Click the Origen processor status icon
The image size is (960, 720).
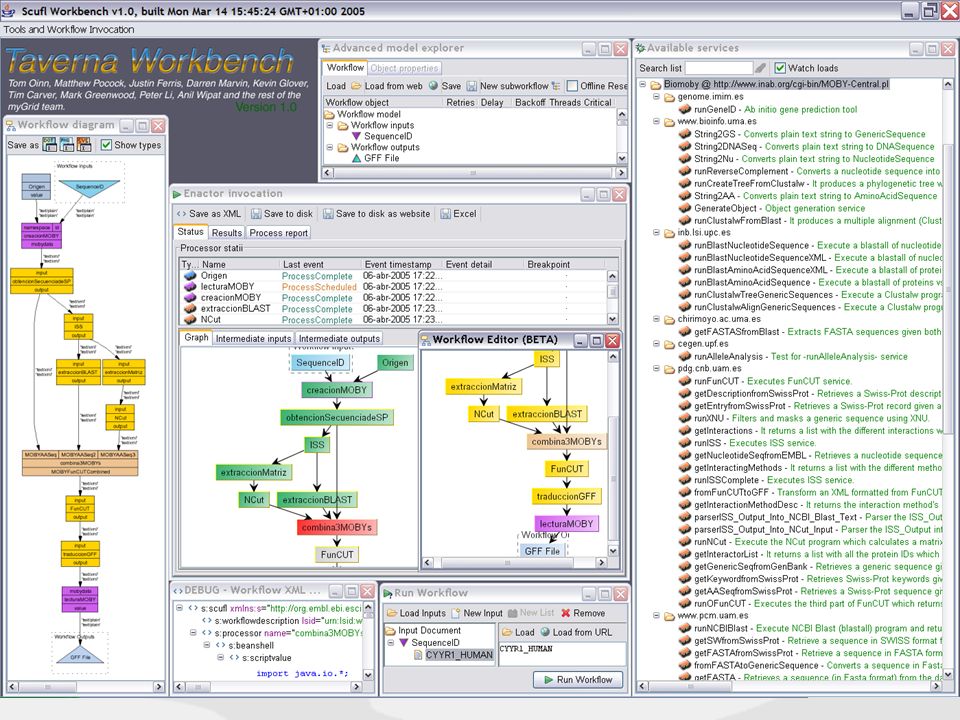pyautogui.click(x=190, y=276)
